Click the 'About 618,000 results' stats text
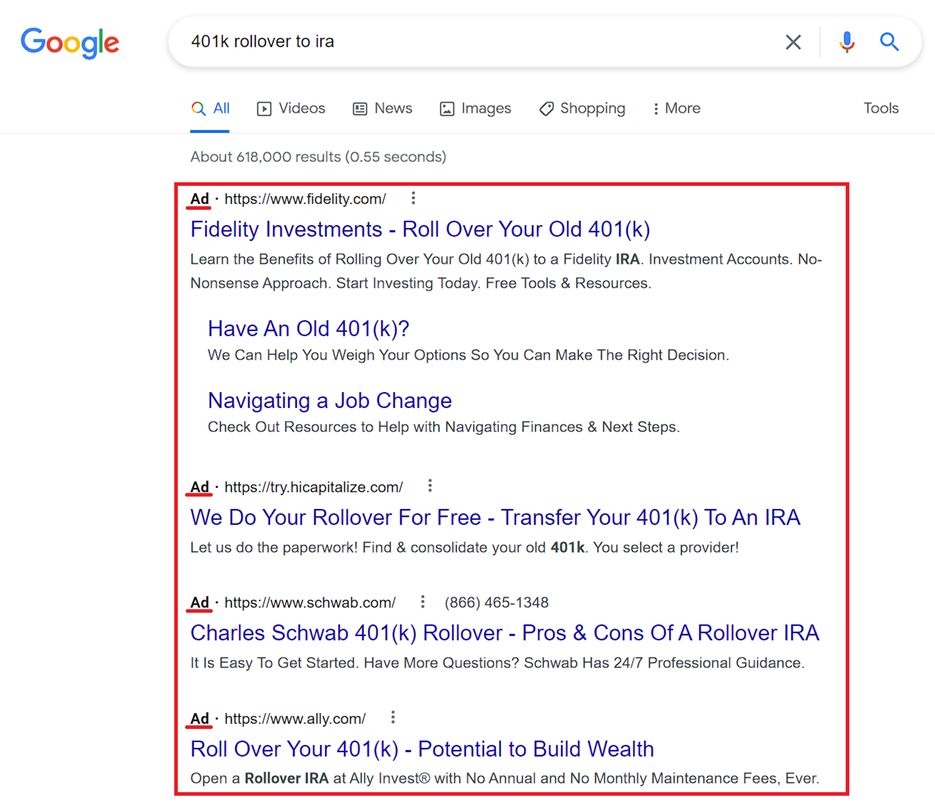935x811 pixels. [x=318, y=157]
